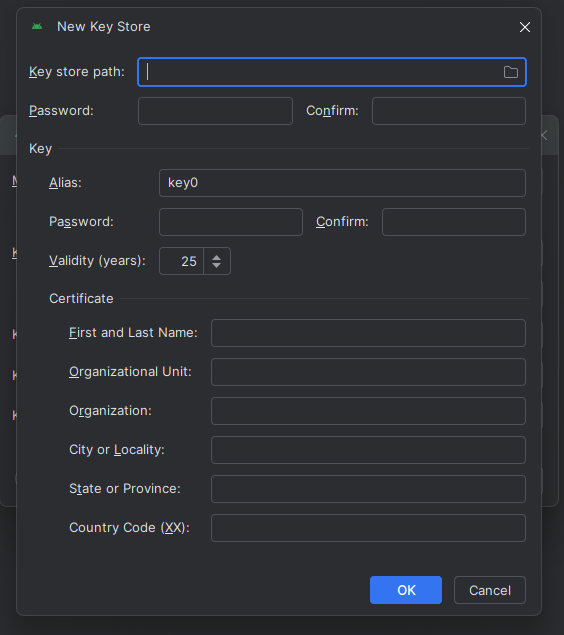Click the 'Alias:' label

pos(65,183)
